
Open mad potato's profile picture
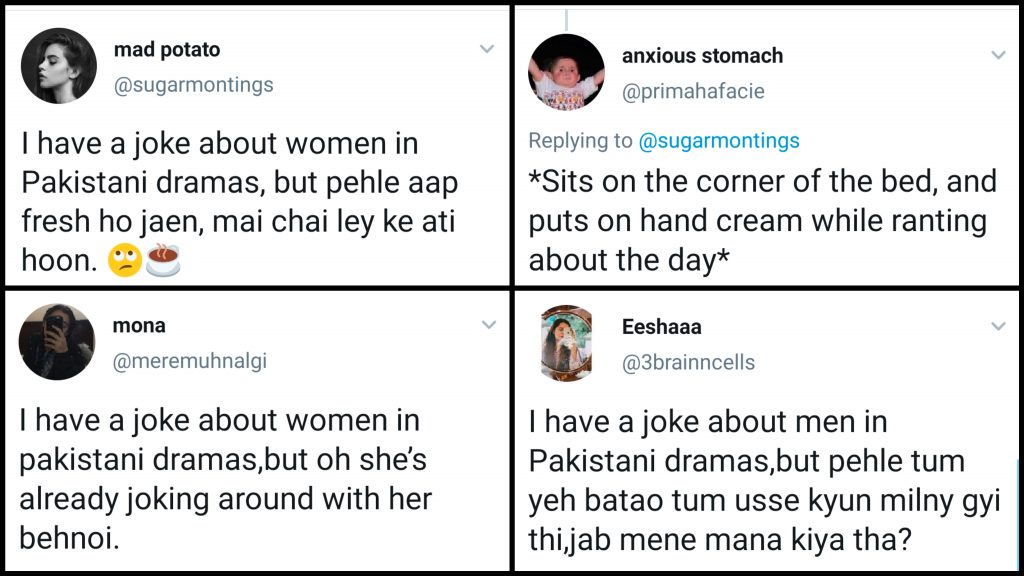tap(57, 66)
